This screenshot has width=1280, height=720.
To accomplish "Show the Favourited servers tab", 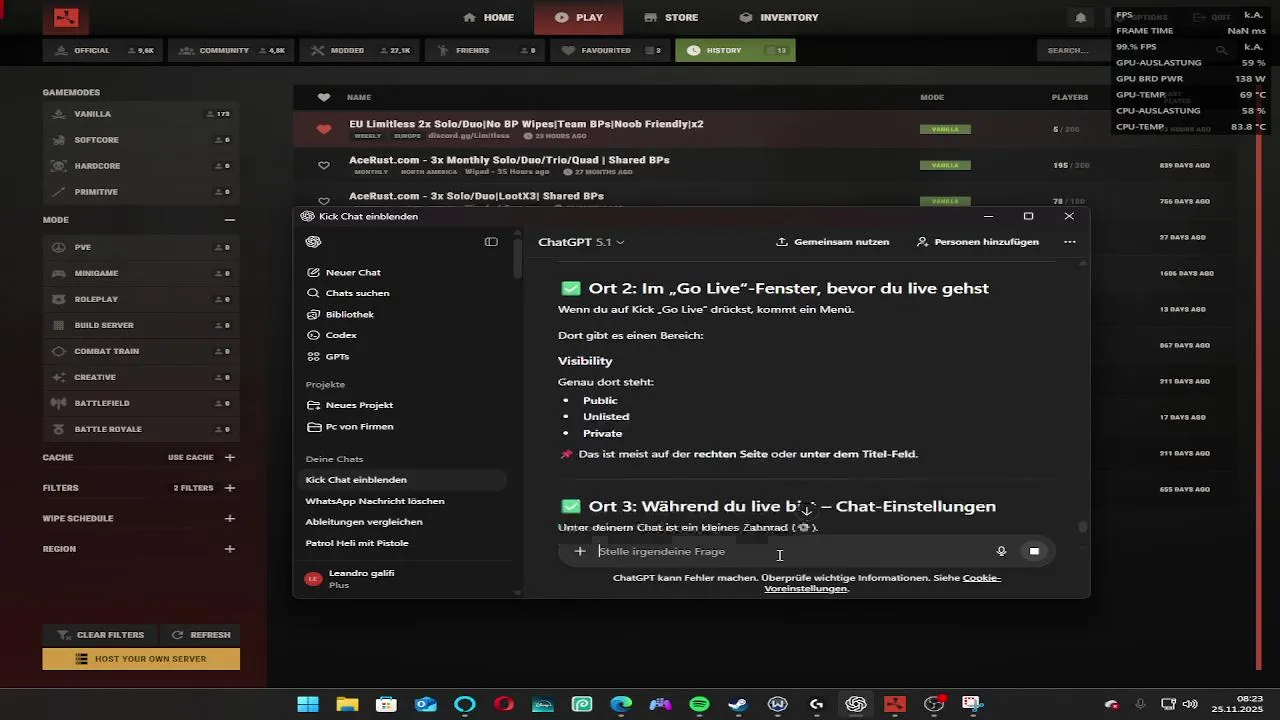I will [610, 50].
